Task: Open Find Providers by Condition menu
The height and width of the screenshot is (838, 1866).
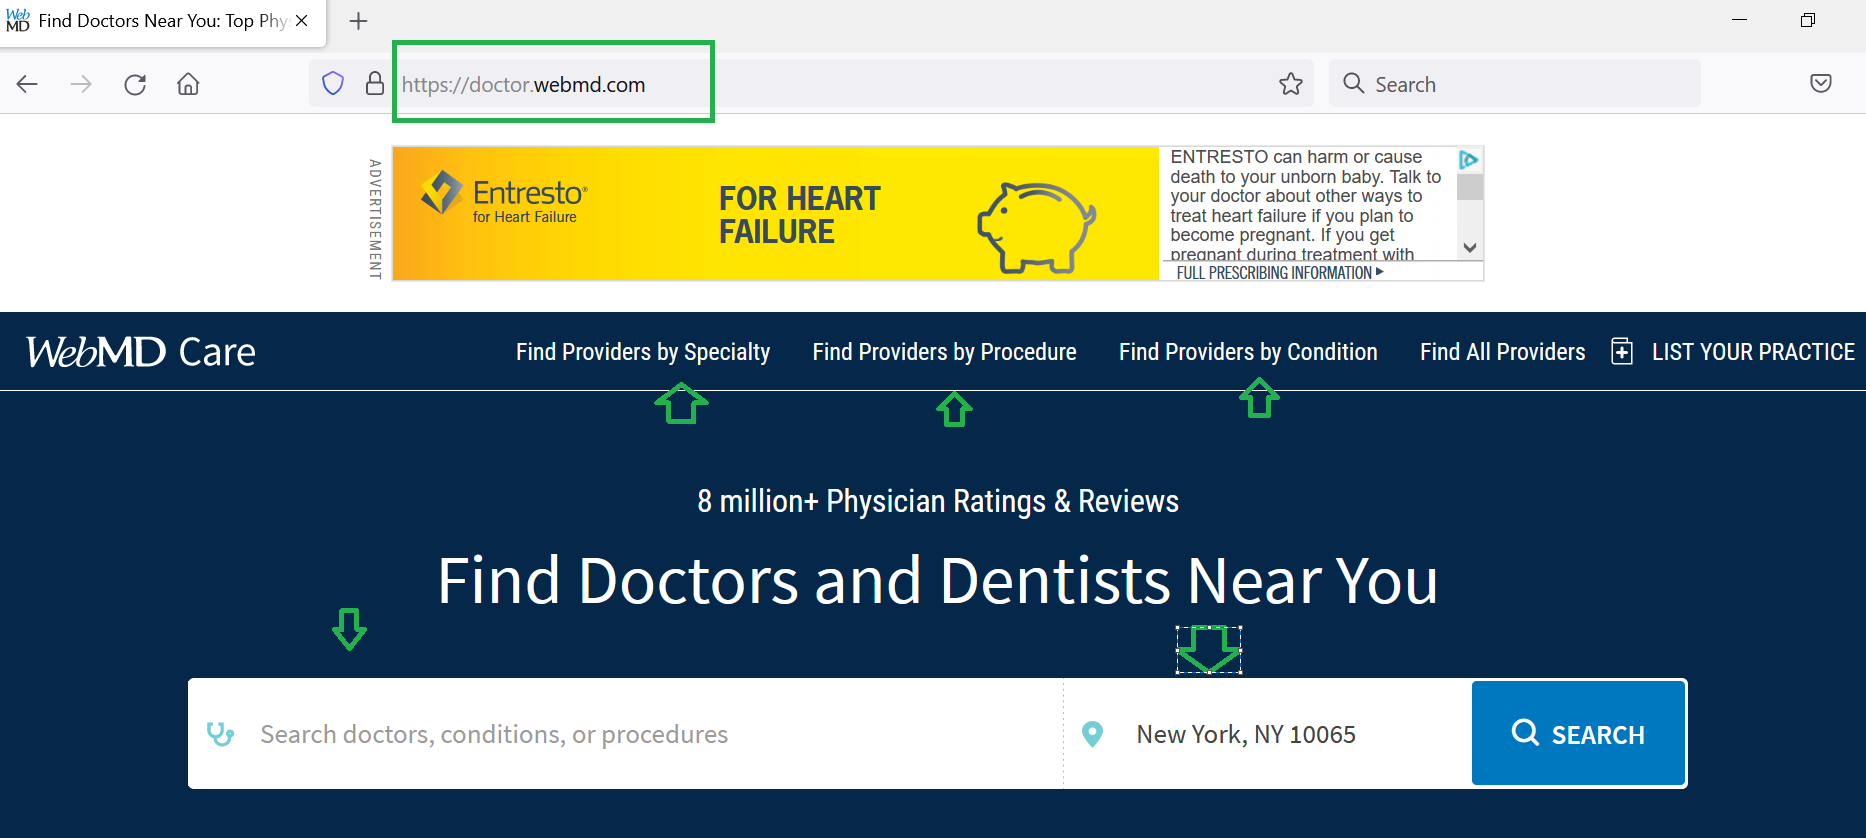Action: coord(1248,352)
